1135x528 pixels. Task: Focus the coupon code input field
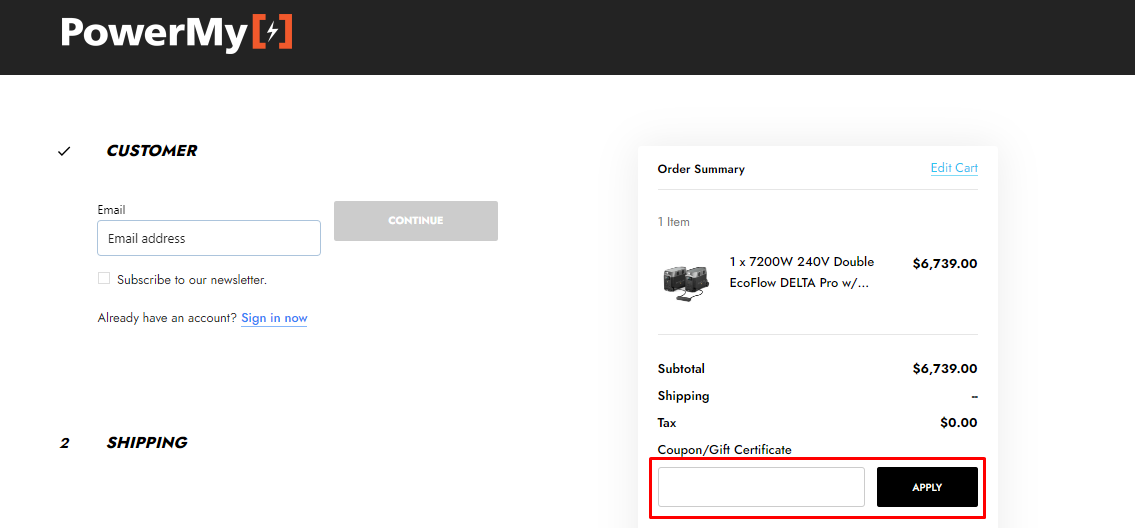761,487
